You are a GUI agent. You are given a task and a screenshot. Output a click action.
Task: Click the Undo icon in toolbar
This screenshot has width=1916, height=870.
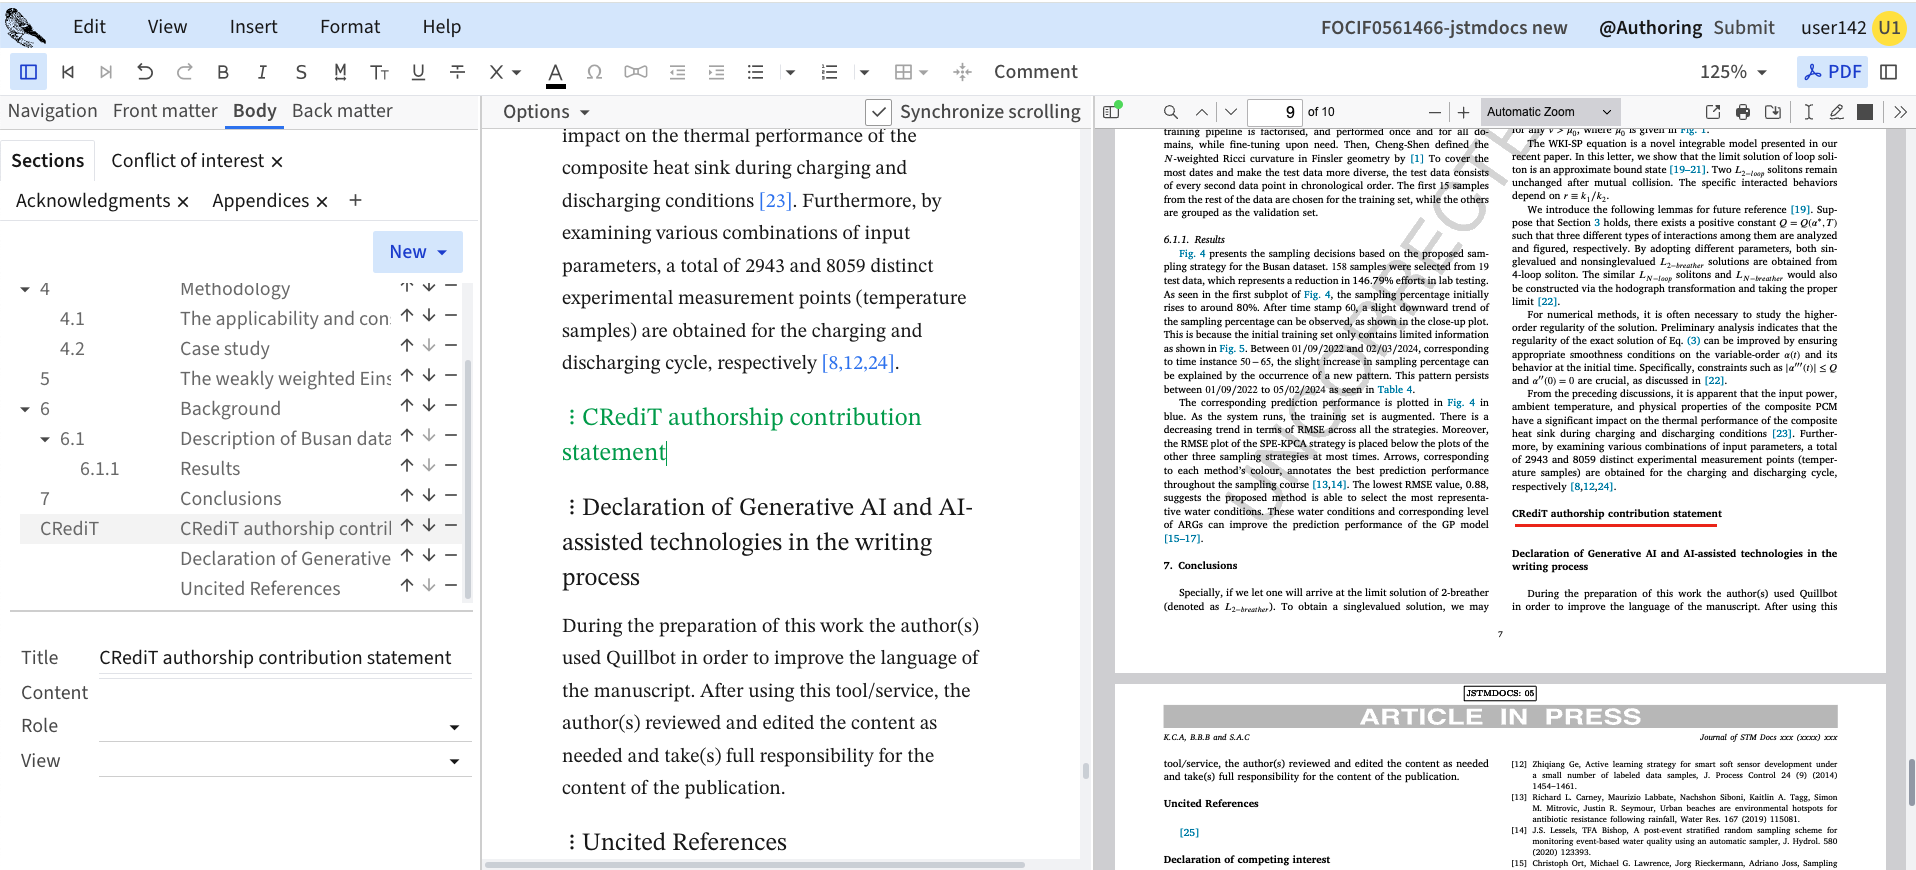point(145,72)
